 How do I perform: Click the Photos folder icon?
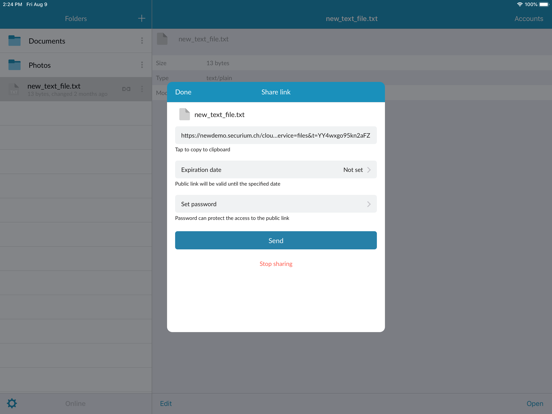[x=14, y=65]
